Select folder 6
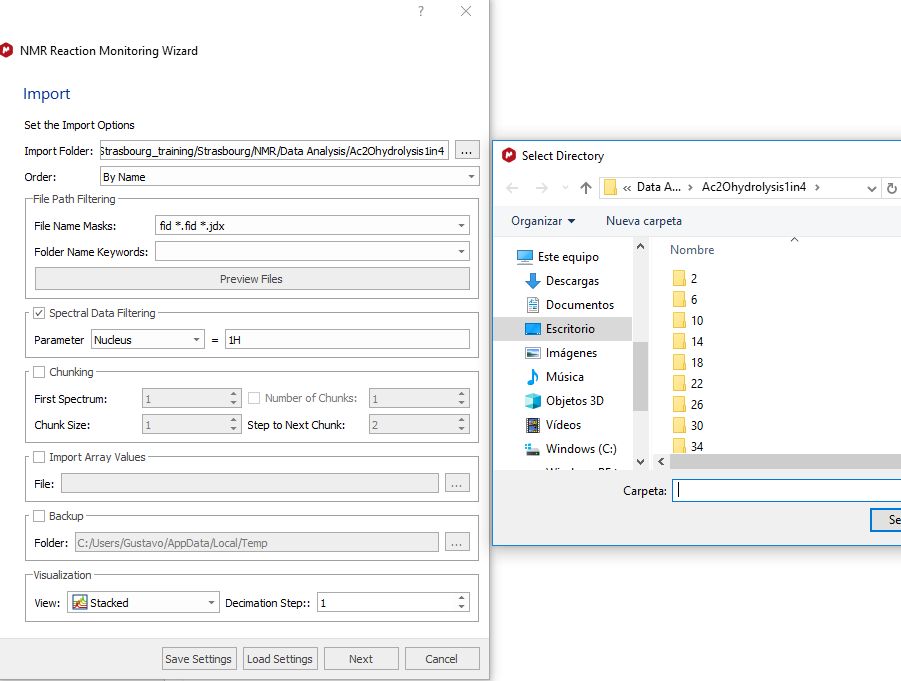This screenshot has height=681, width=901. 685,299
